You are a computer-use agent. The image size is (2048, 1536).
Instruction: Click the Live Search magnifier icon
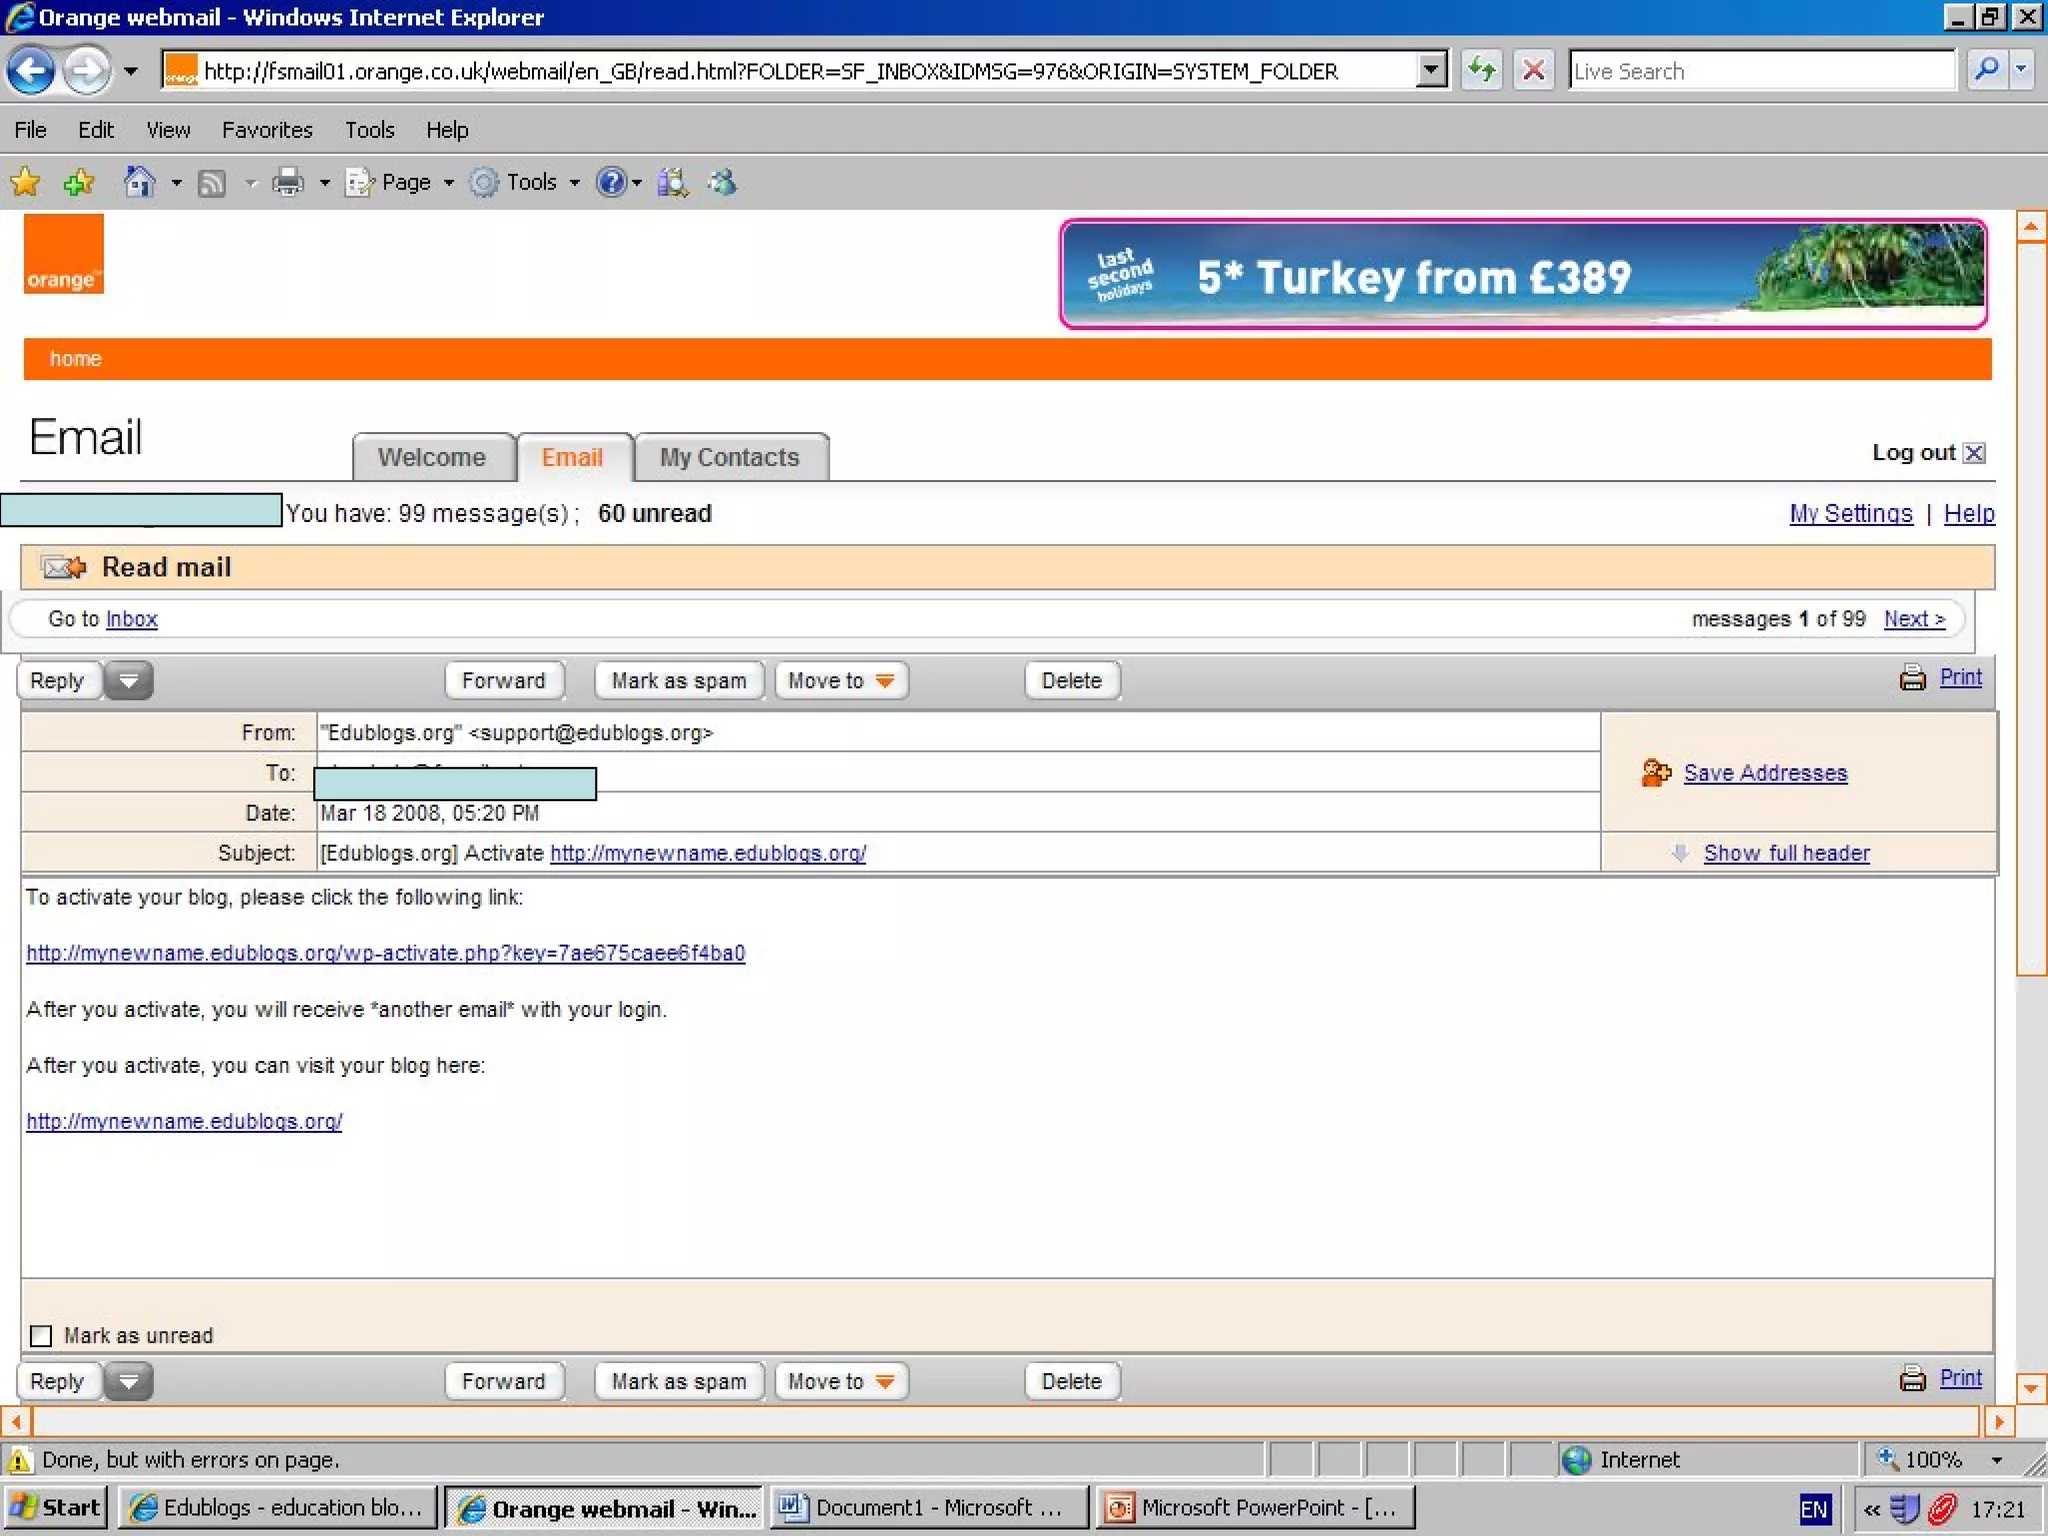[1987, 70]
